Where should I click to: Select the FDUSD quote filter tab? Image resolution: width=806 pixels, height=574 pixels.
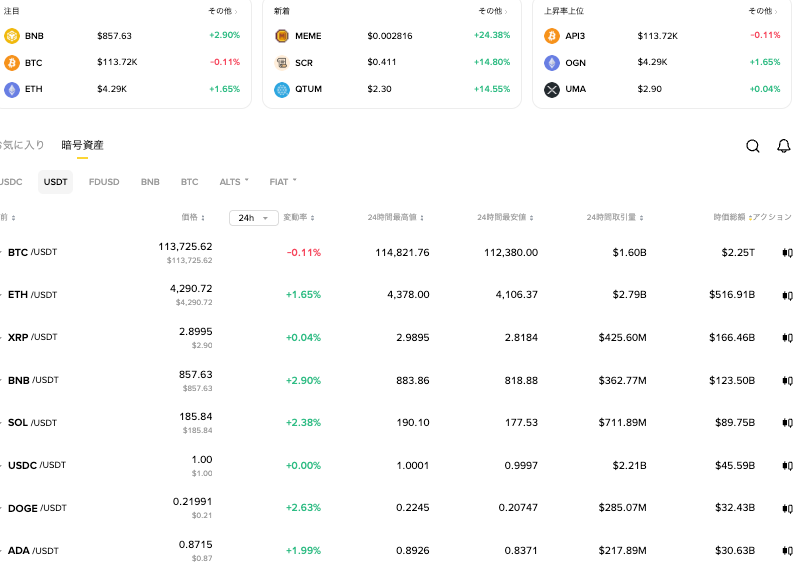(x=104, y=182)
